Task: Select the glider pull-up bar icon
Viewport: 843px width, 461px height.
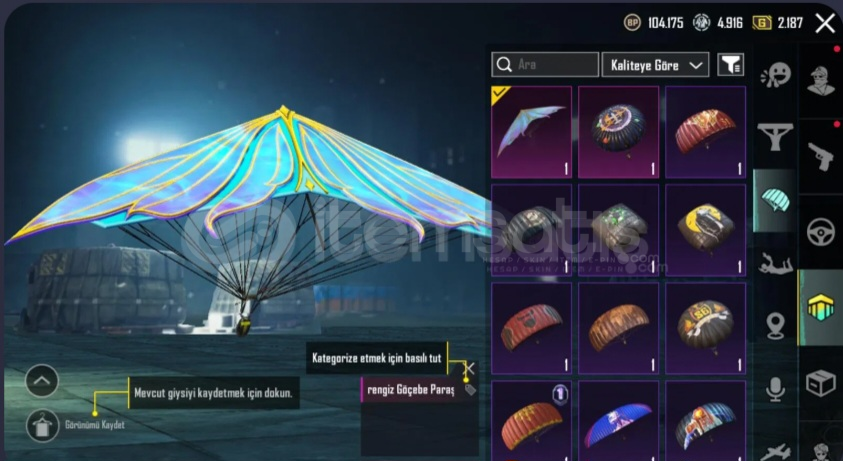Action: pos(775,136)
